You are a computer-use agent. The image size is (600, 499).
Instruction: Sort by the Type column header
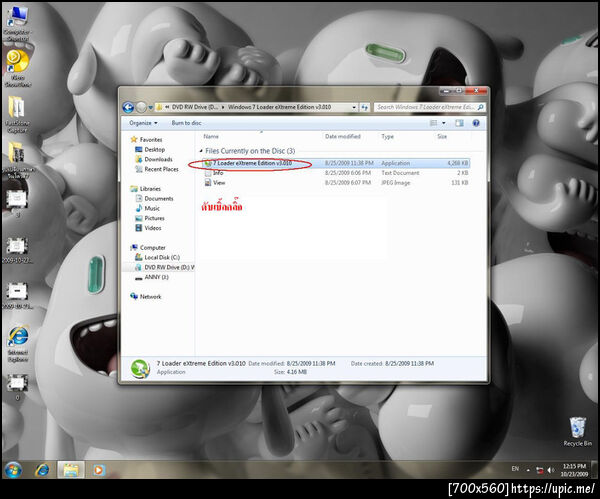click(387, 136)
